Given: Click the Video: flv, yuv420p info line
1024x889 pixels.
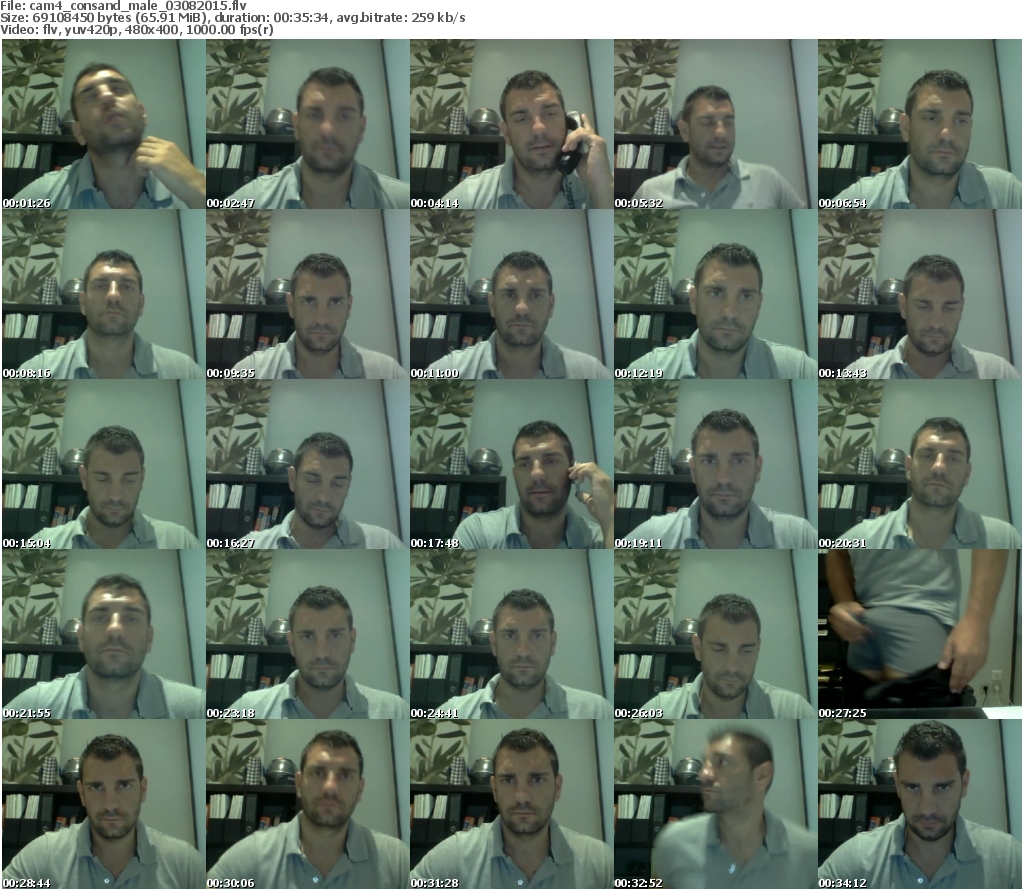Looking at the screenshot, I should coord(136,29).
